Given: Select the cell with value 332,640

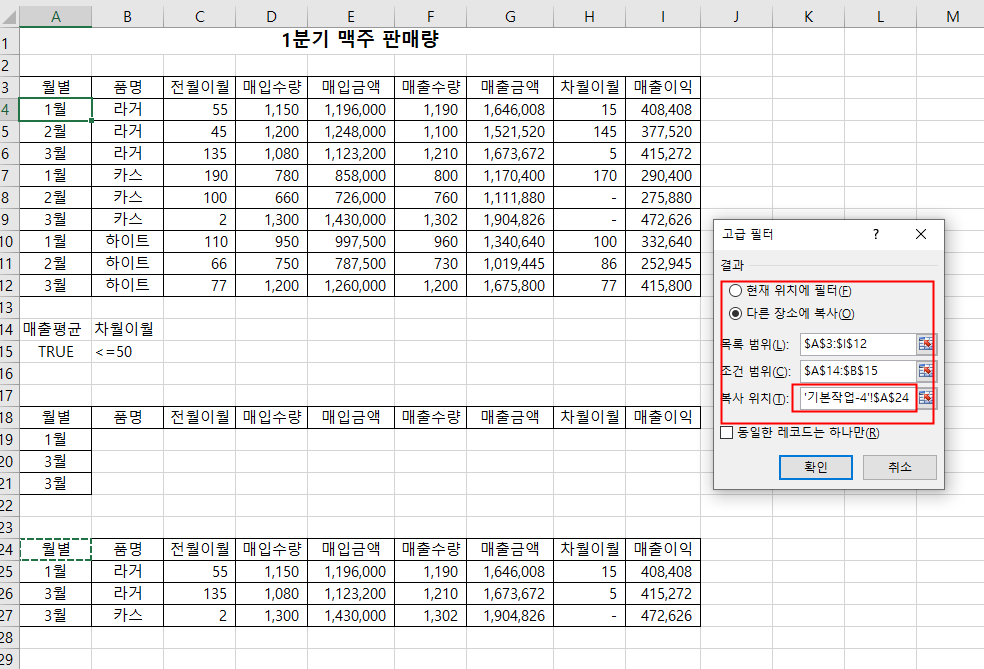Looking at the screenshot, I should pyautogui.click(x=663, y=242).
